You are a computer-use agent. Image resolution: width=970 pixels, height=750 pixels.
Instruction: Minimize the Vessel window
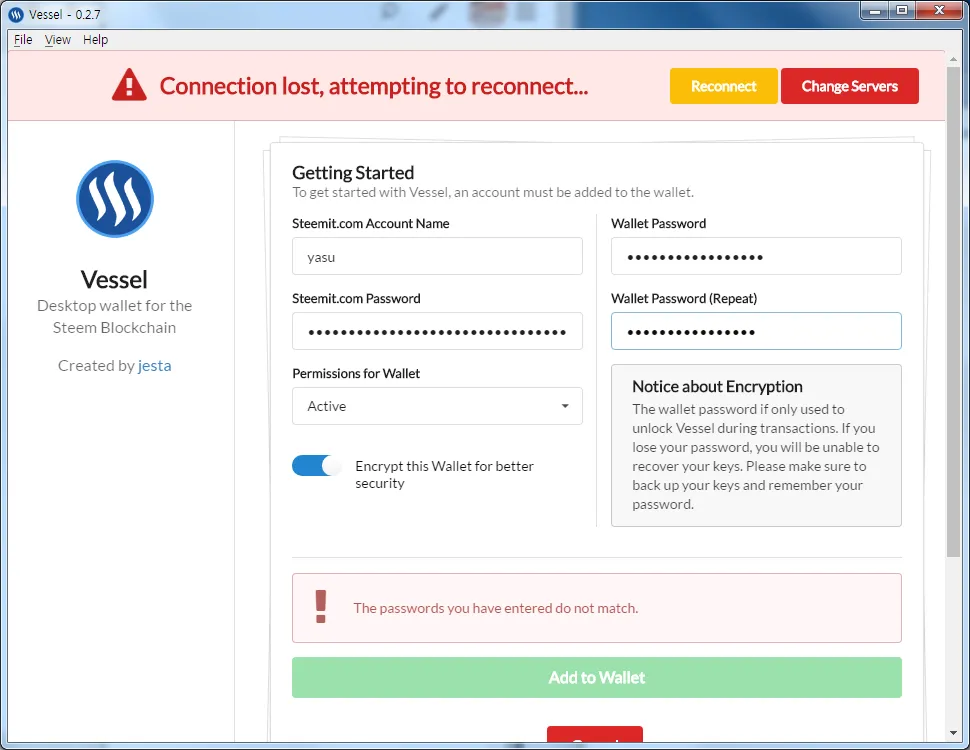tap(875, 11)
